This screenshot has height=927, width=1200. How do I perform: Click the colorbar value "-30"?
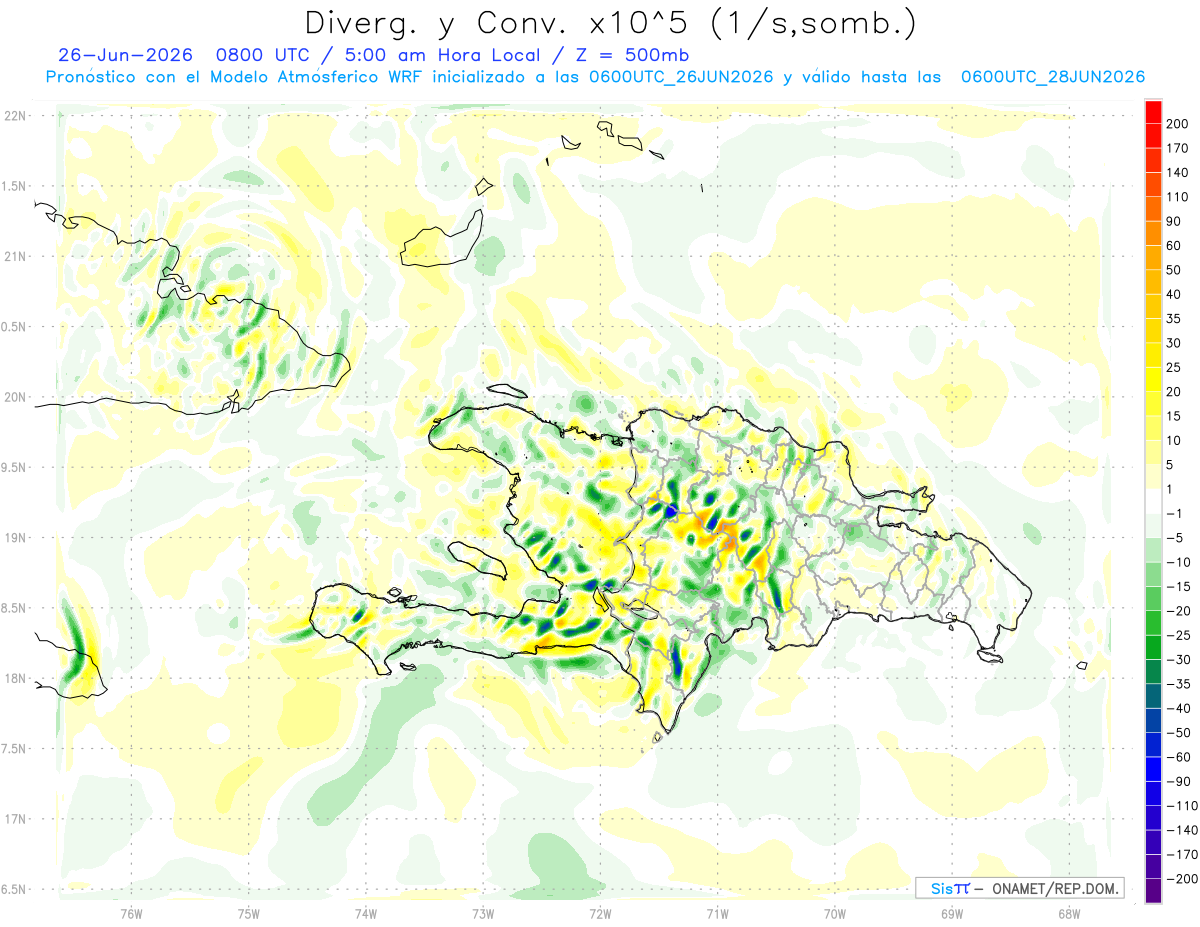(1178, 660)
